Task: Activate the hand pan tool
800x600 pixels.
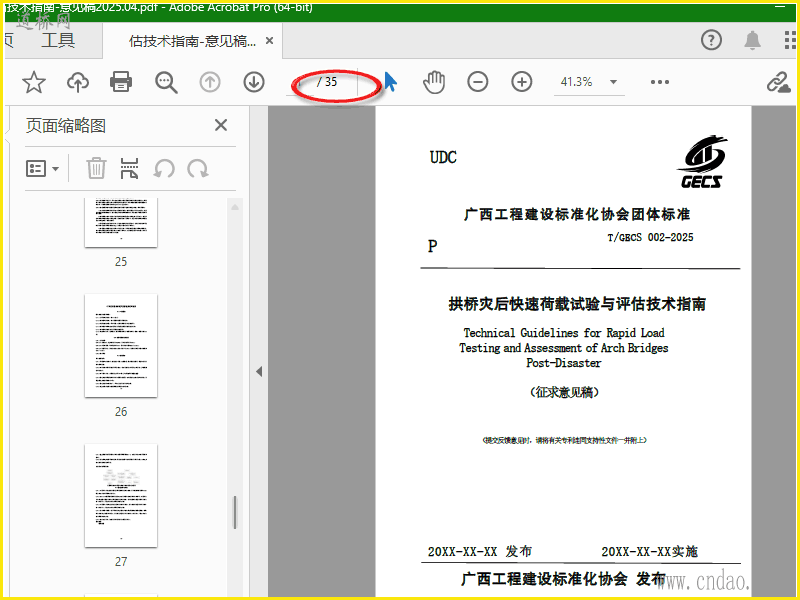Action: (x=434, y=82)
